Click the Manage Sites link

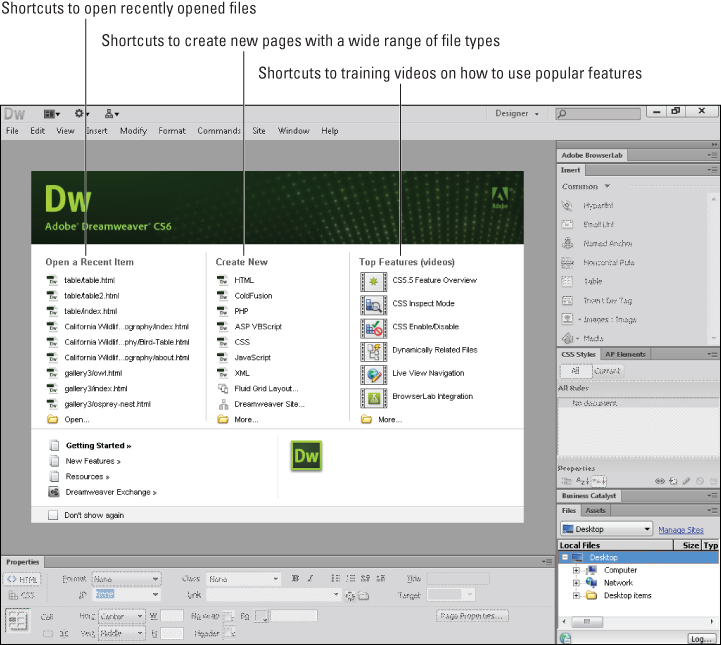681,530
